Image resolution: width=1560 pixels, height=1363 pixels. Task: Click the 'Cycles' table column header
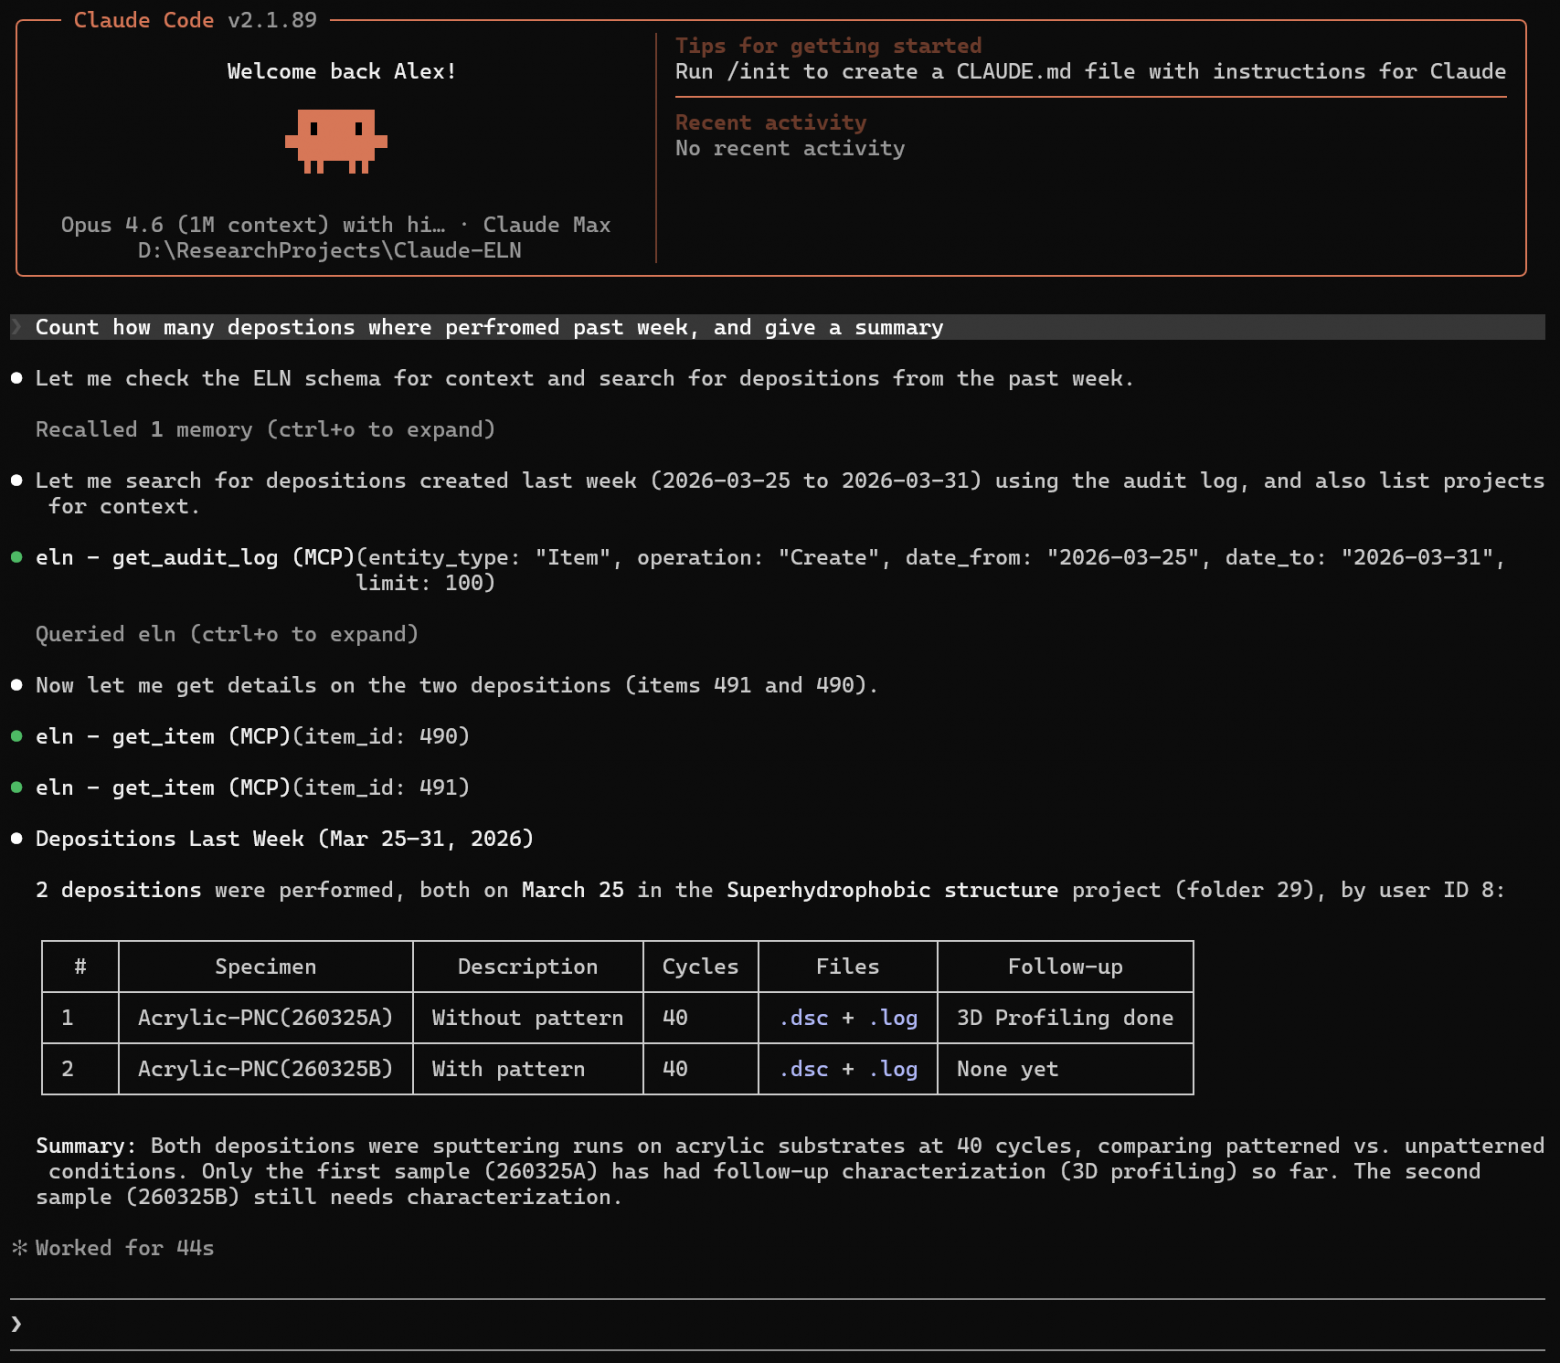700,966
